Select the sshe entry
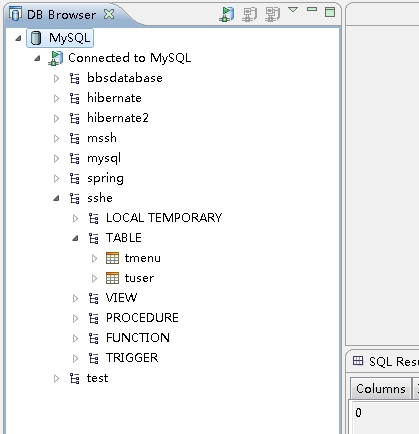 [x=100, y=198]
